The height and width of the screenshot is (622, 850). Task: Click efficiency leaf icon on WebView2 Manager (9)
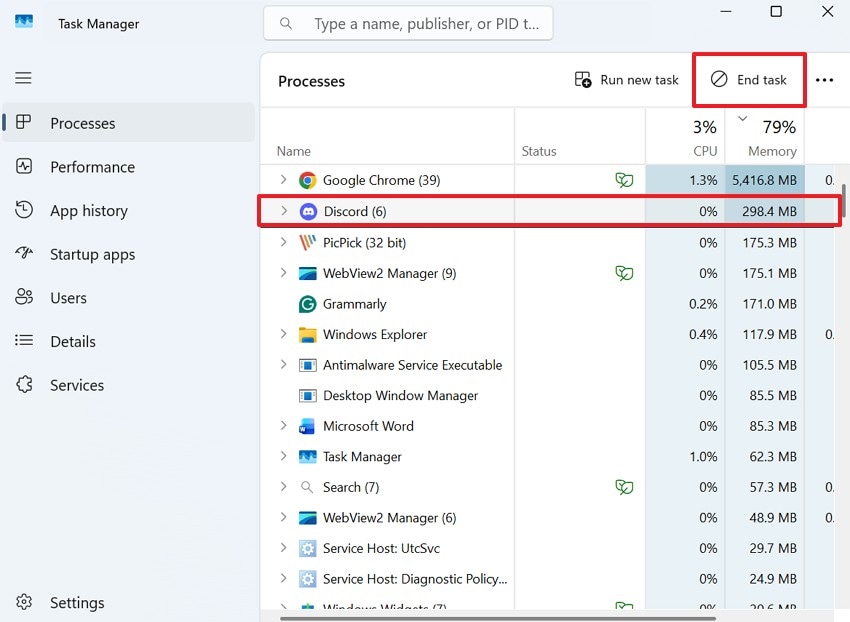point(624,273)
